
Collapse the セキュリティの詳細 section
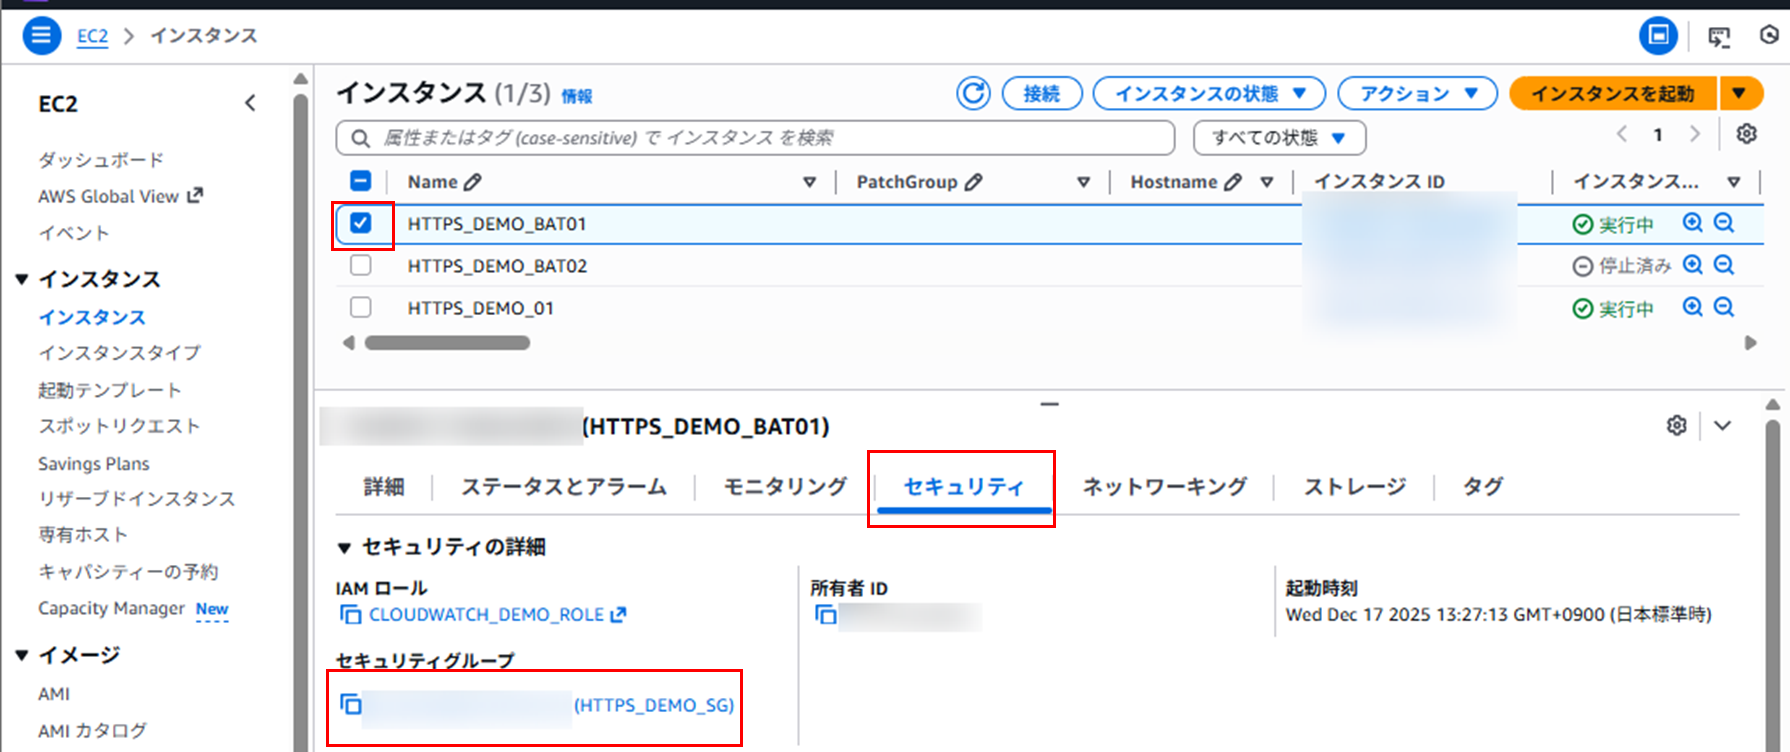[x=344, y=547]
